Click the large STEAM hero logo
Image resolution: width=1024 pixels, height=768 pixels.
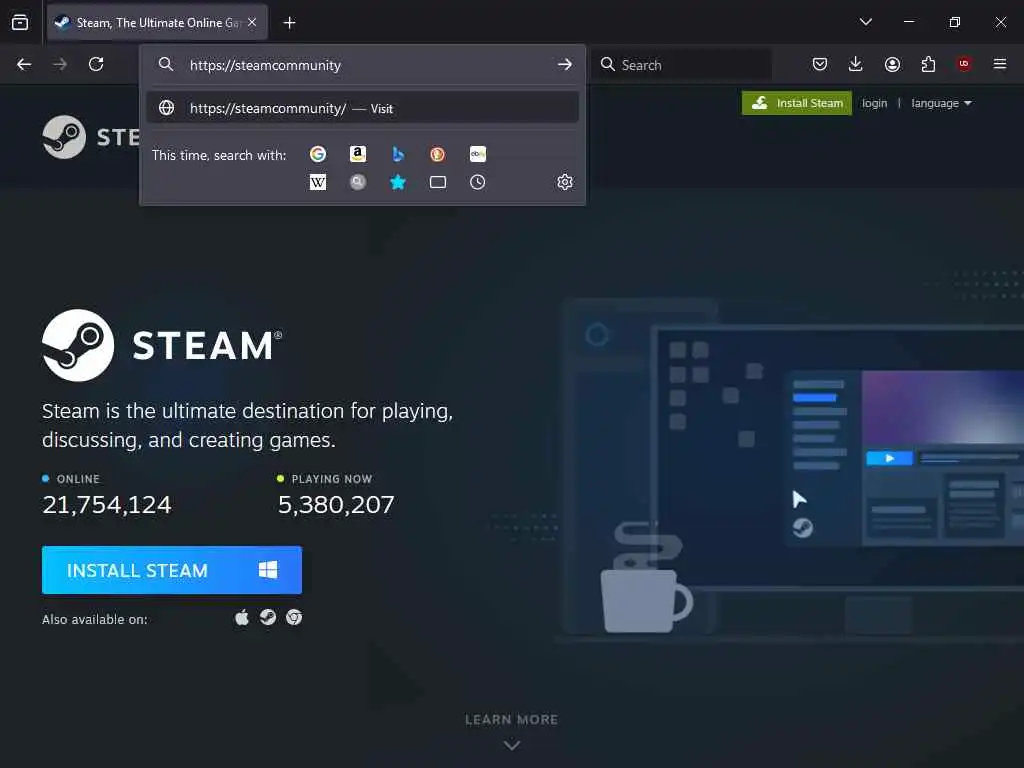tap(162, 345)
